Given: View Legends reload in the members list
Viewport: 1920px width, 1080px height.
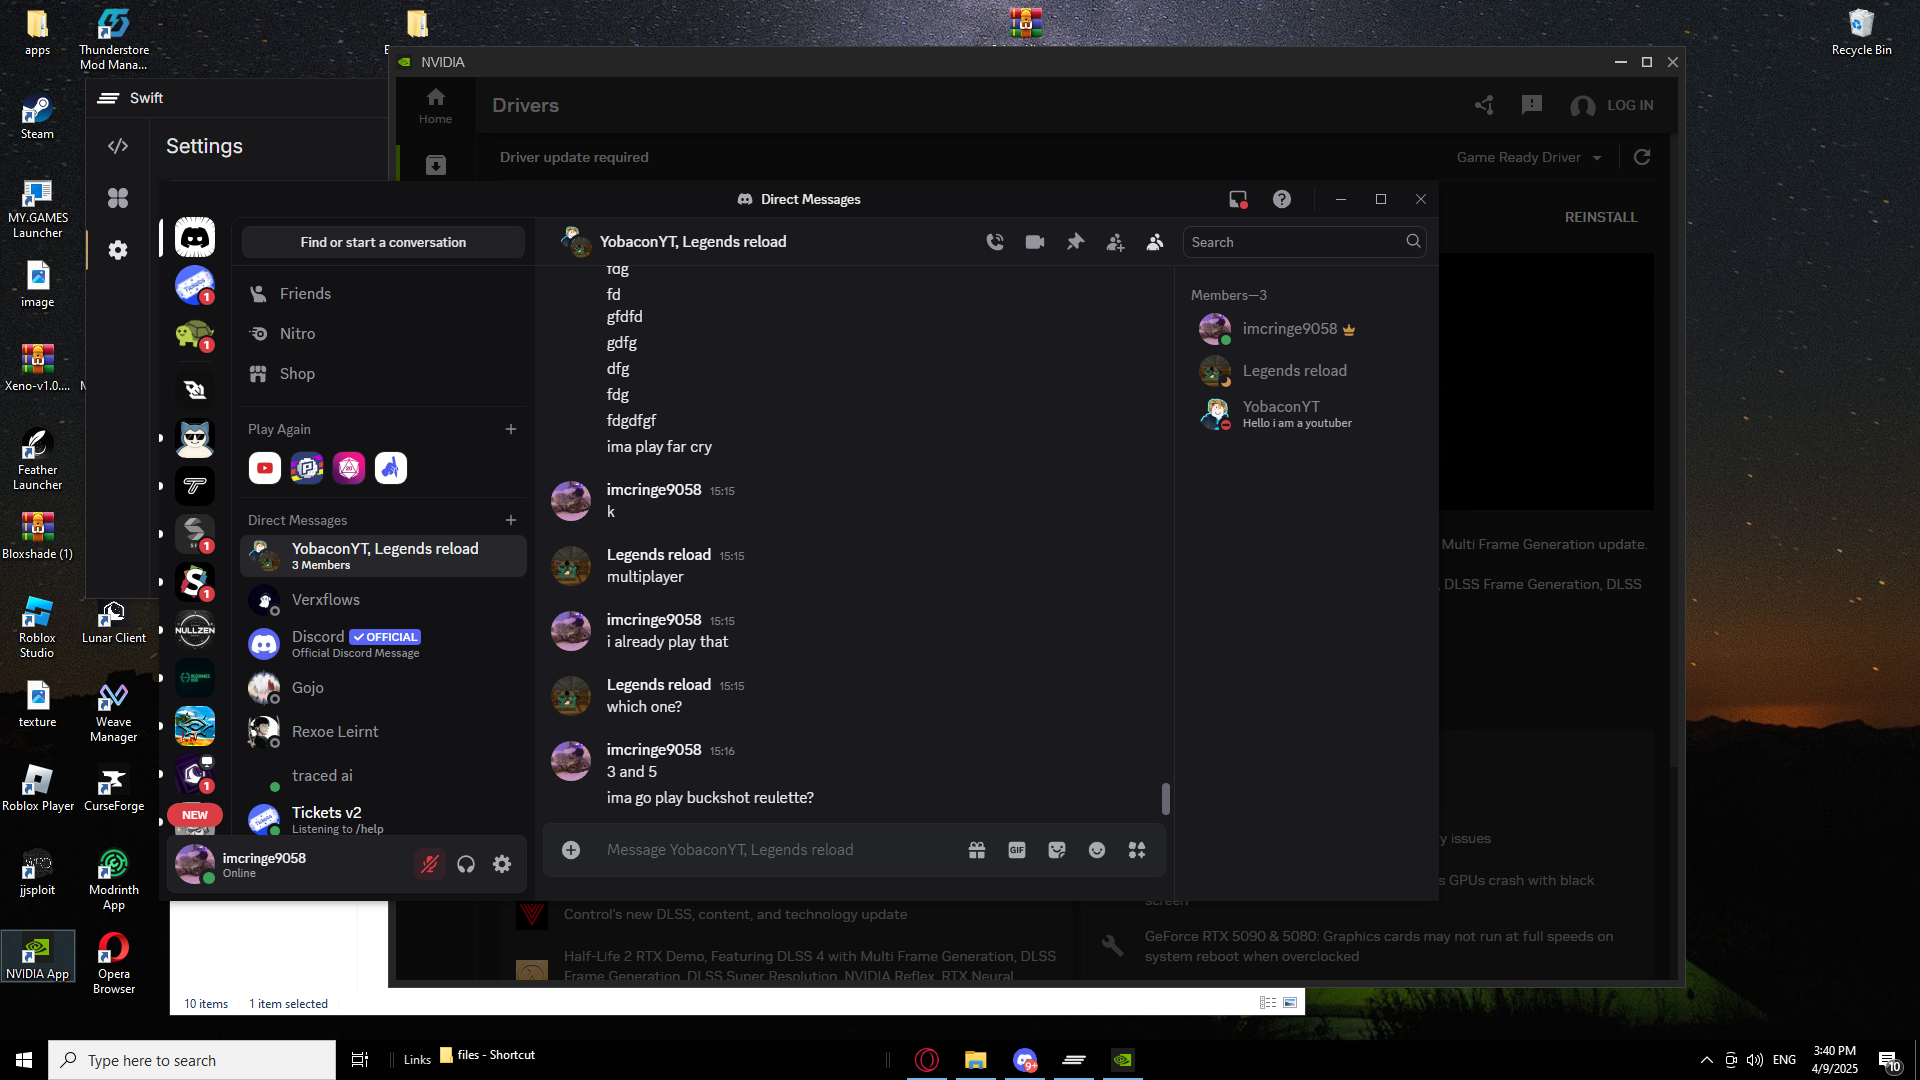Looking at the screenshot, I should click(1305, 371).
